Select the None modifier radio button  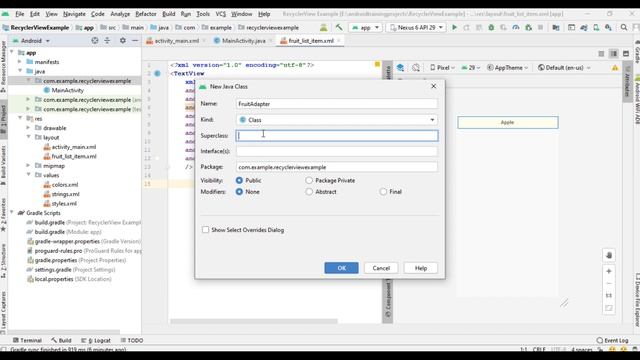[x=239, y=191]
